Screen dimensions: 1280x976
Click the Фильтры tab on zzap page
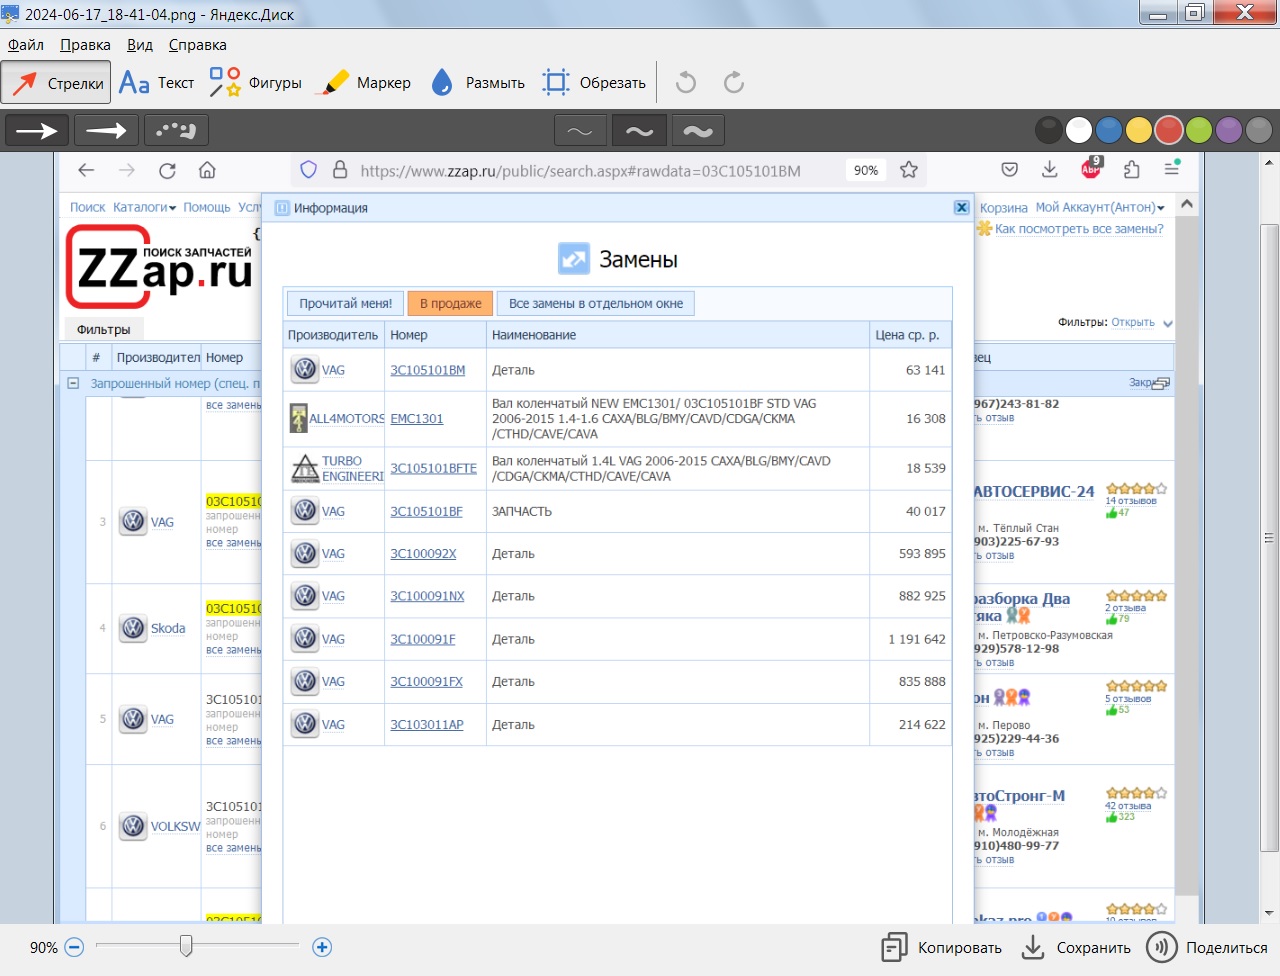tap(104, 329)
